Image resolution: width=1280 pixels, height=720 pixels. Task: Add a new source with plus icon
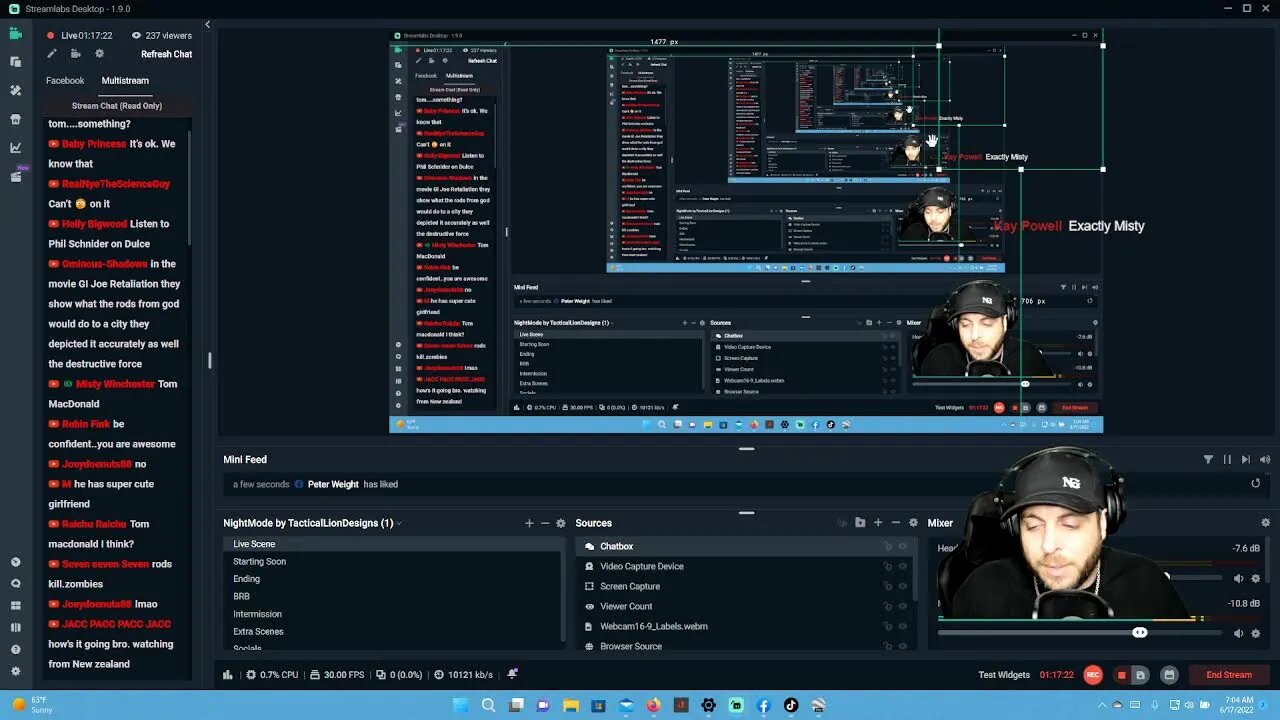tap(878, 523)
